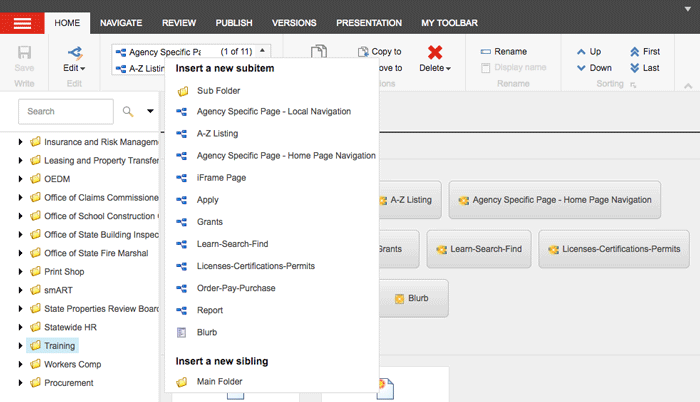Move item Down in sorting
Screen dimensions: 700x402
pos(590,68)
